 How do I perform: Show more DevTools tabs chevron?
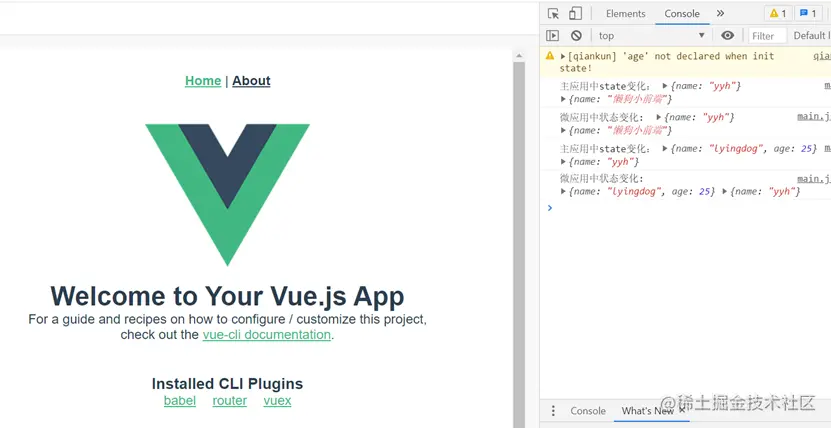(720, 14)
